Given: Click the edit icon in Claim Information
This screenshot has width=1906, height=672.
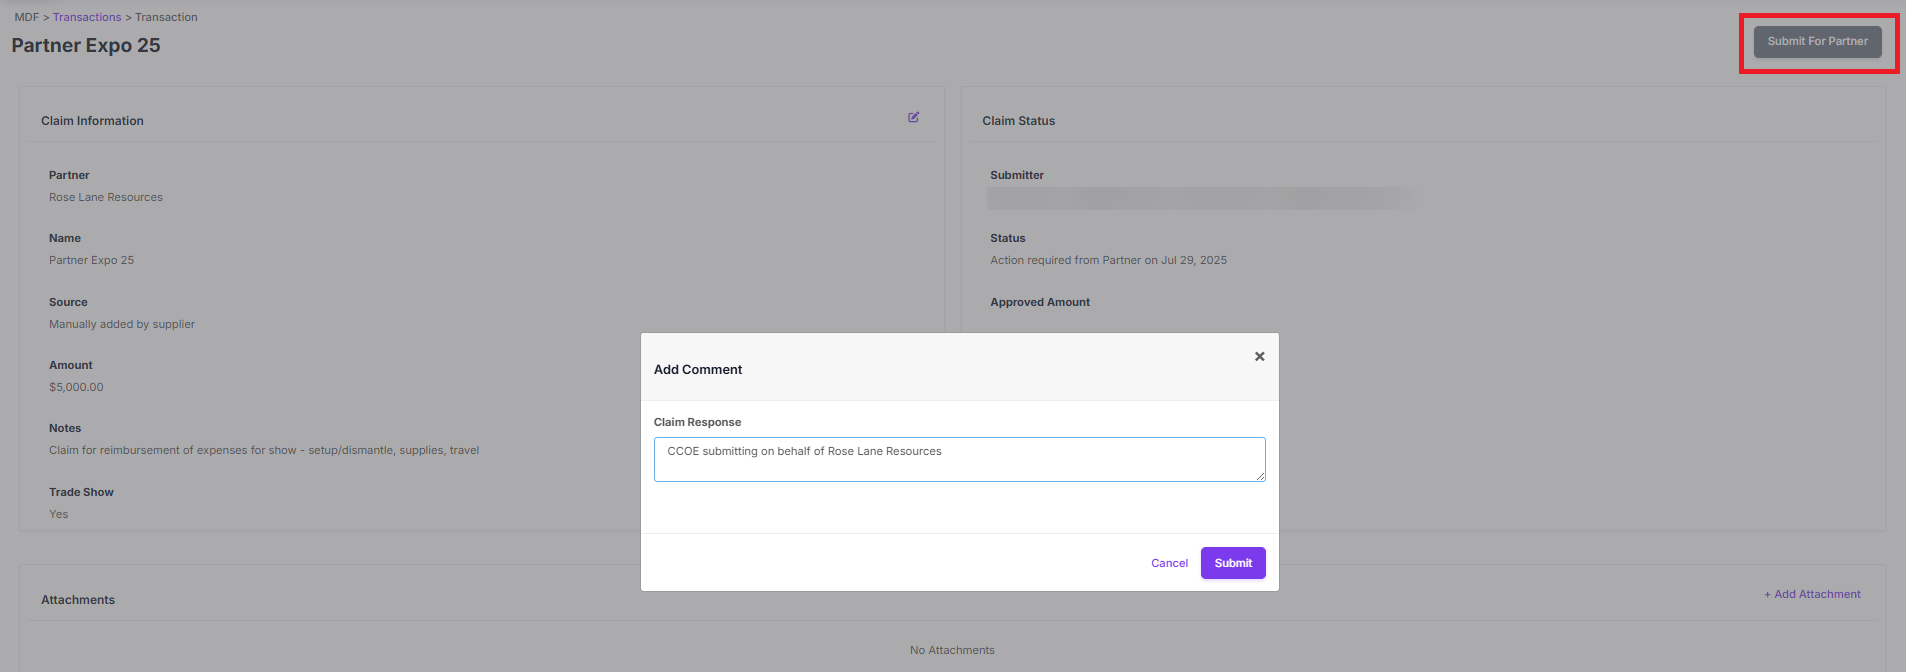Looking at the screenshot, I should 913,118.
